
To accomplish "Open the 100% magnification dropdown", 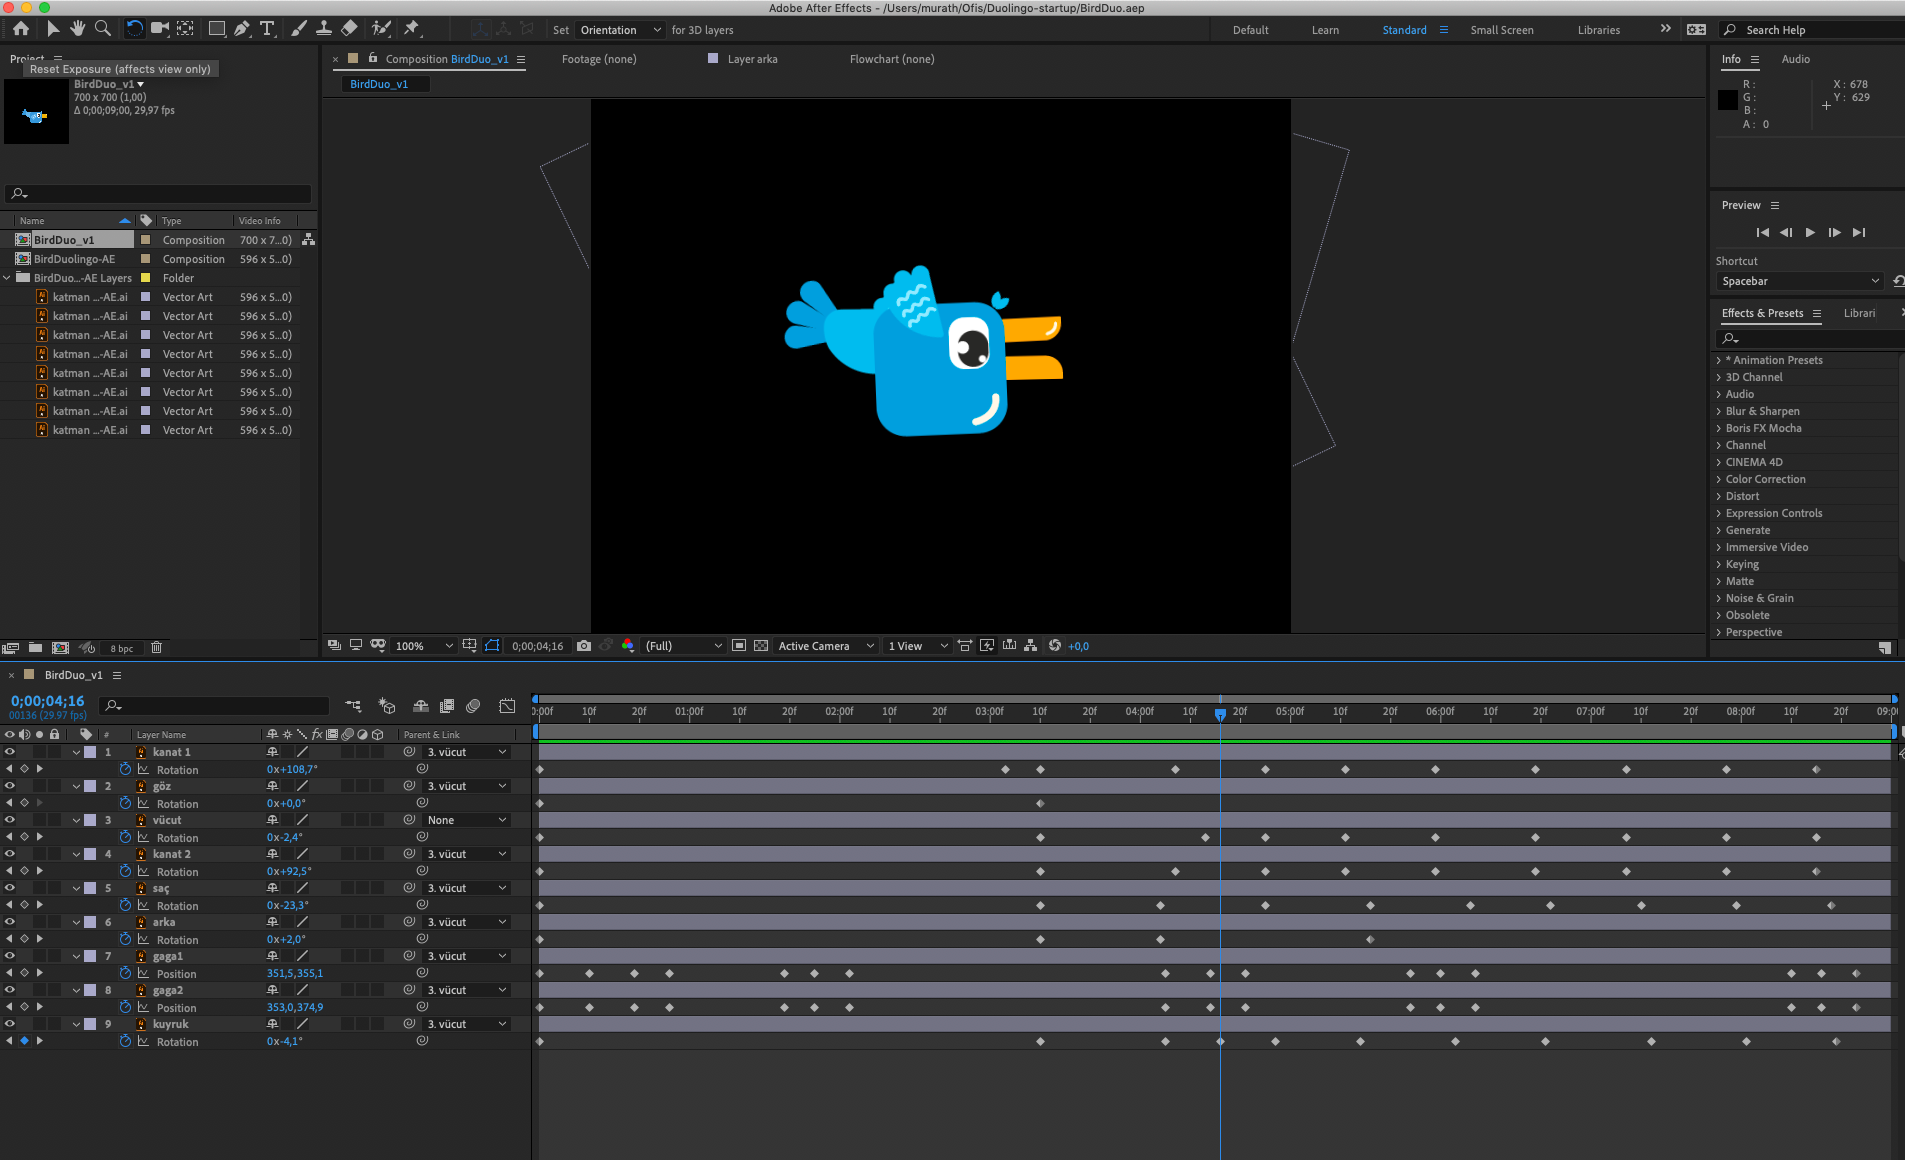I will point(424,646).
